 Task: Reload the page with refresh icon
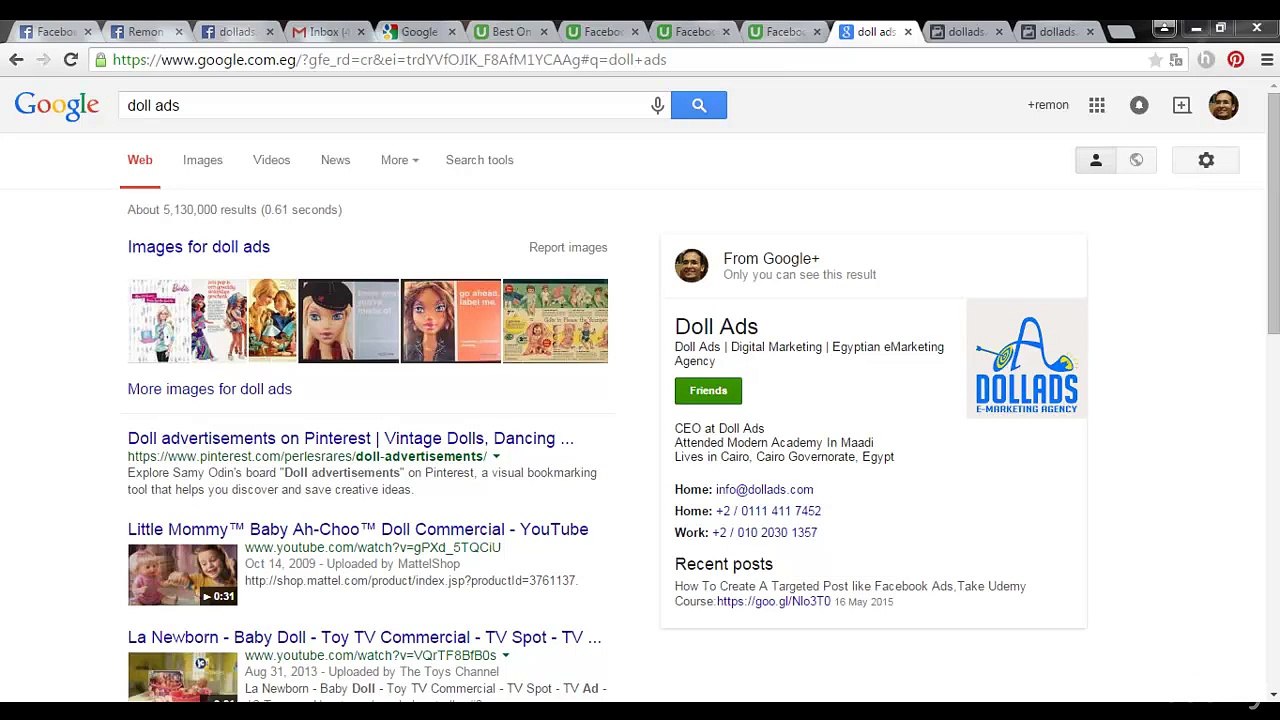coord(70,60)
